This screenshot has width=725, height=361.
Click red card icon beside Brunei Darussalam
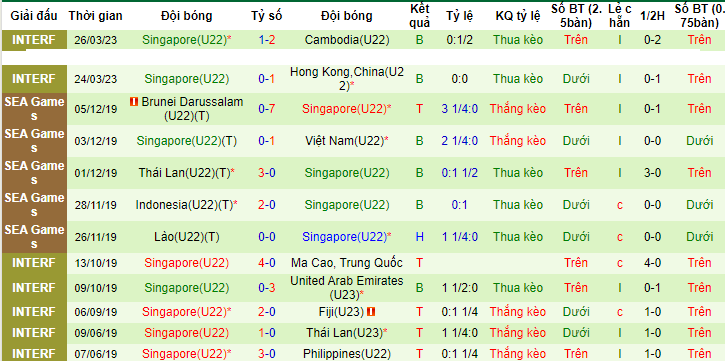click(134, 102)
